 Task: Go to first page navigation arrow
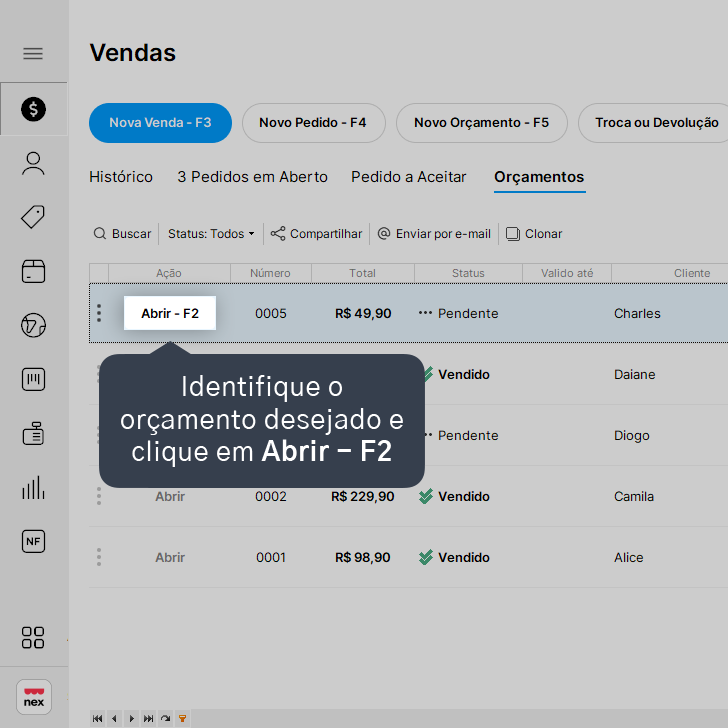[98, 719]
